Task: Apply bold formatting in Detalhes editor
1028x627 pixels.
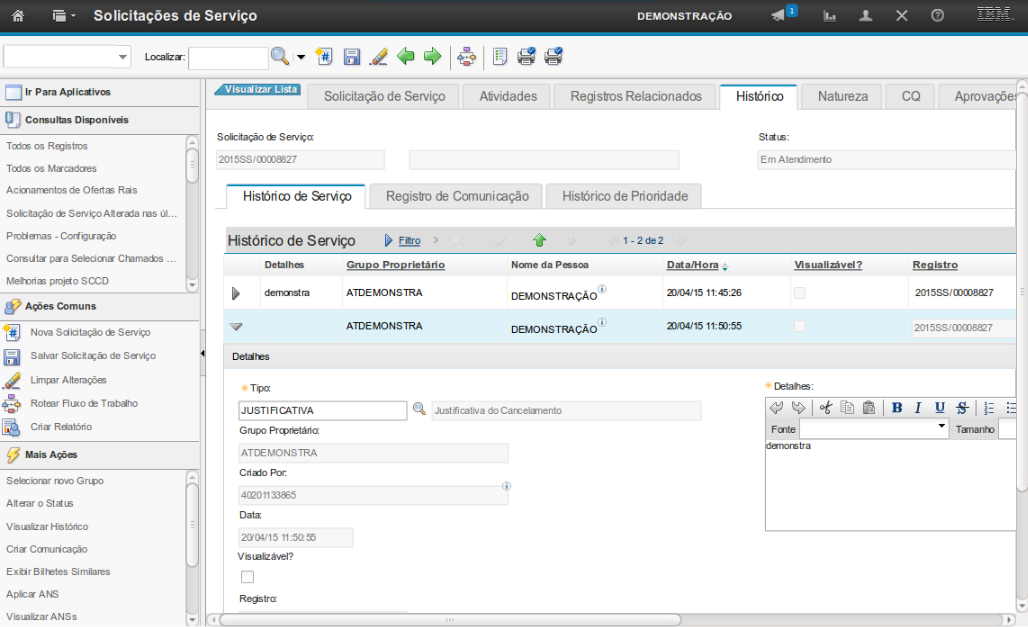Action: (x=896, y=407)
